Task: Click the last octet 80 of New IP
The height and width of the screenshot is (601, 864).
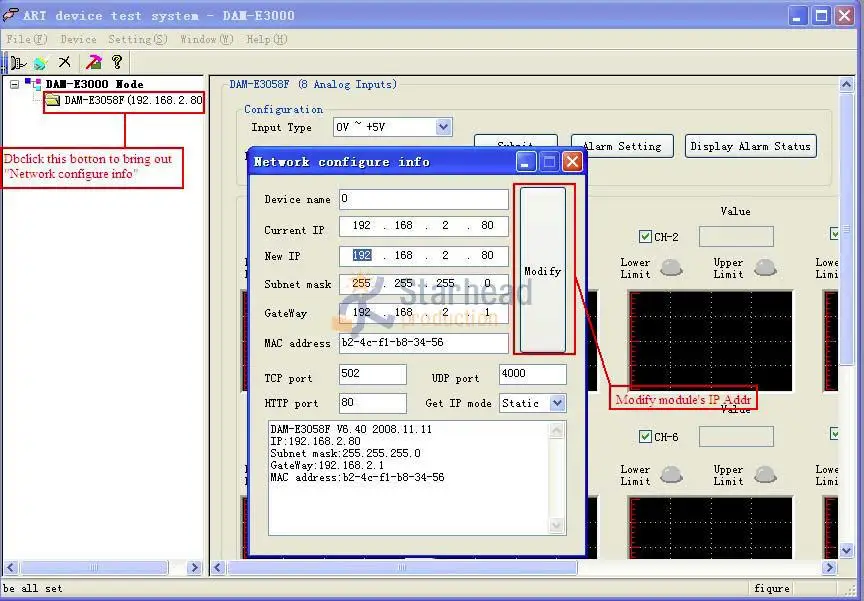Action: click(487, 255)
